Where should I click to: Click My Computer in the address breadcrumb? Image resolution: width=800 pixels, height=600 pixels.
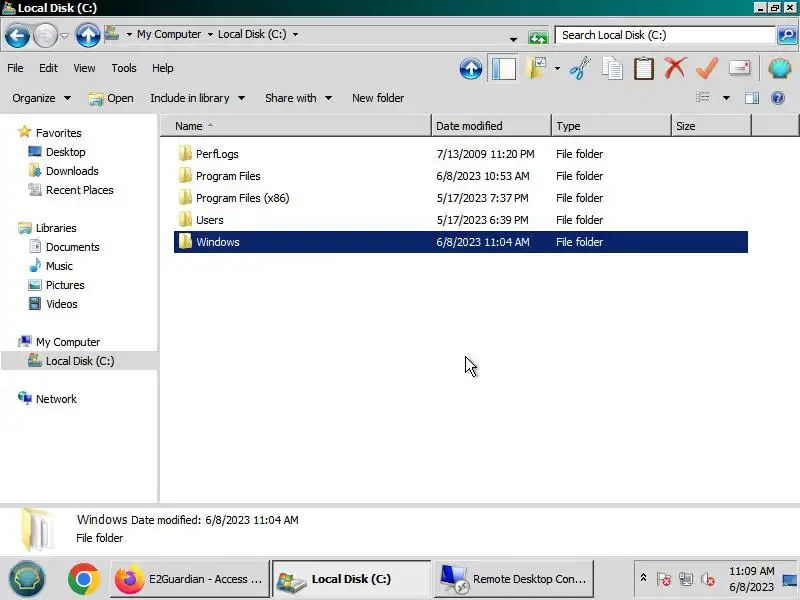[x=169, y=34]
